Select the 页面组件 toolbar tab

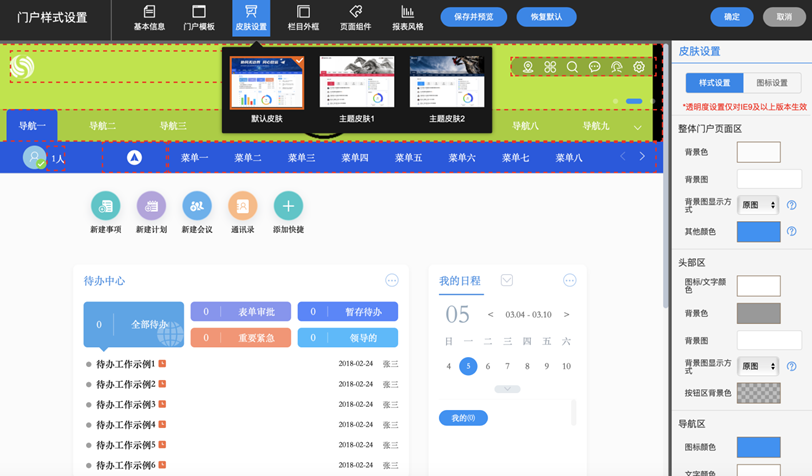(355, 17)
